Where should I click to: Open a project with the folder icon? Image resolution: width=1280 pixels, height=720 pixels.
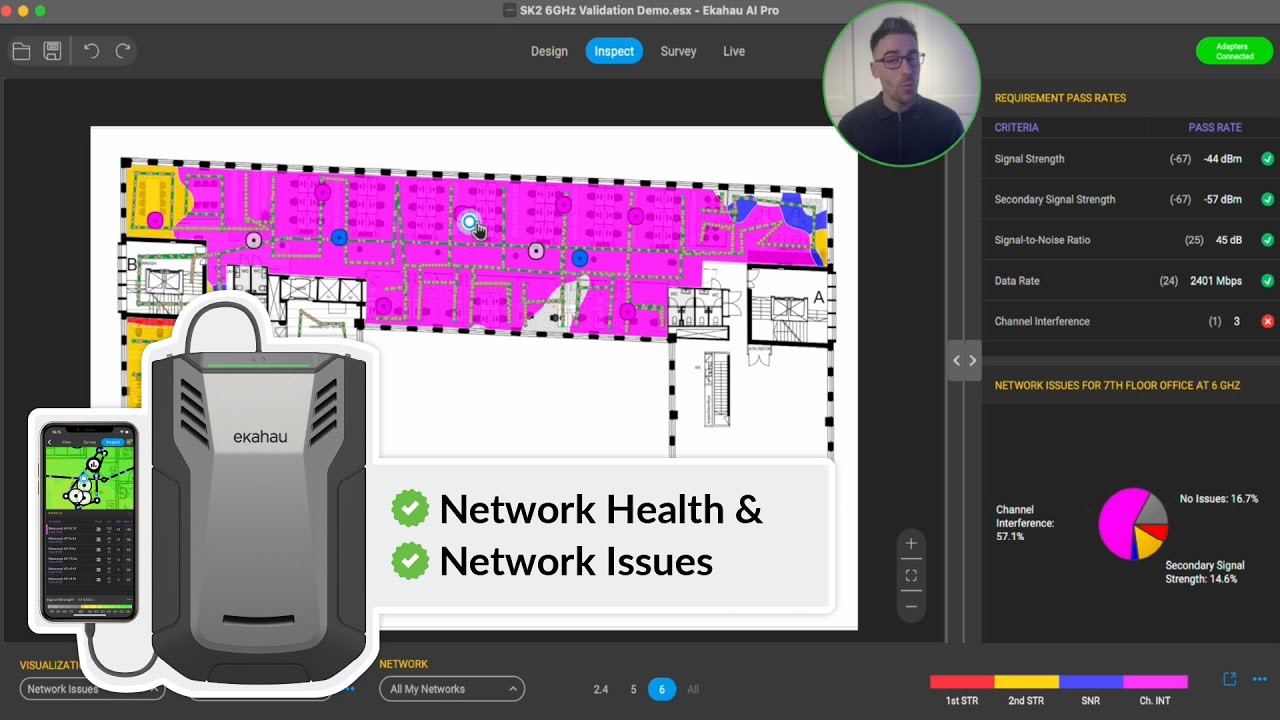21,51
